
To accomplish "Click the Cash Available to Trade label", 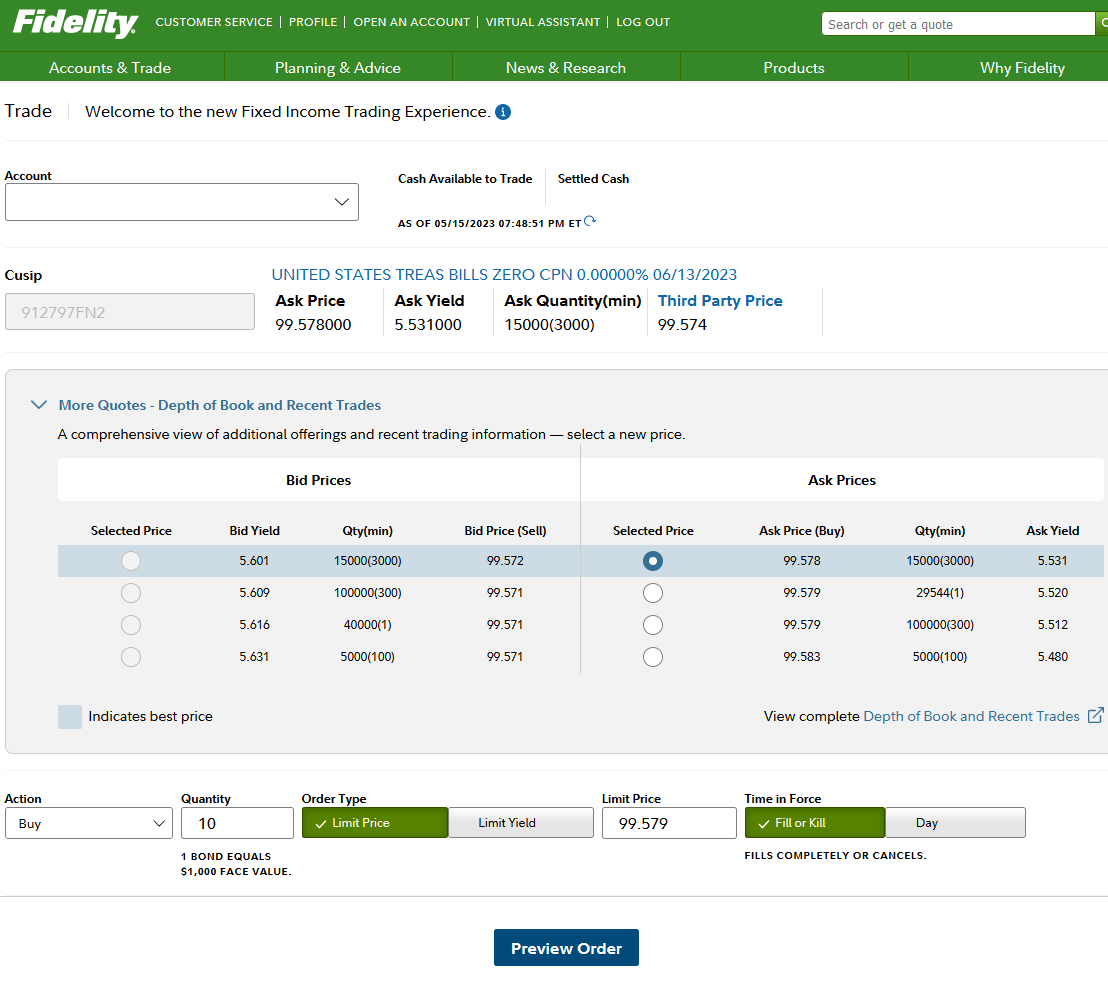I will [x=465, y=179].
